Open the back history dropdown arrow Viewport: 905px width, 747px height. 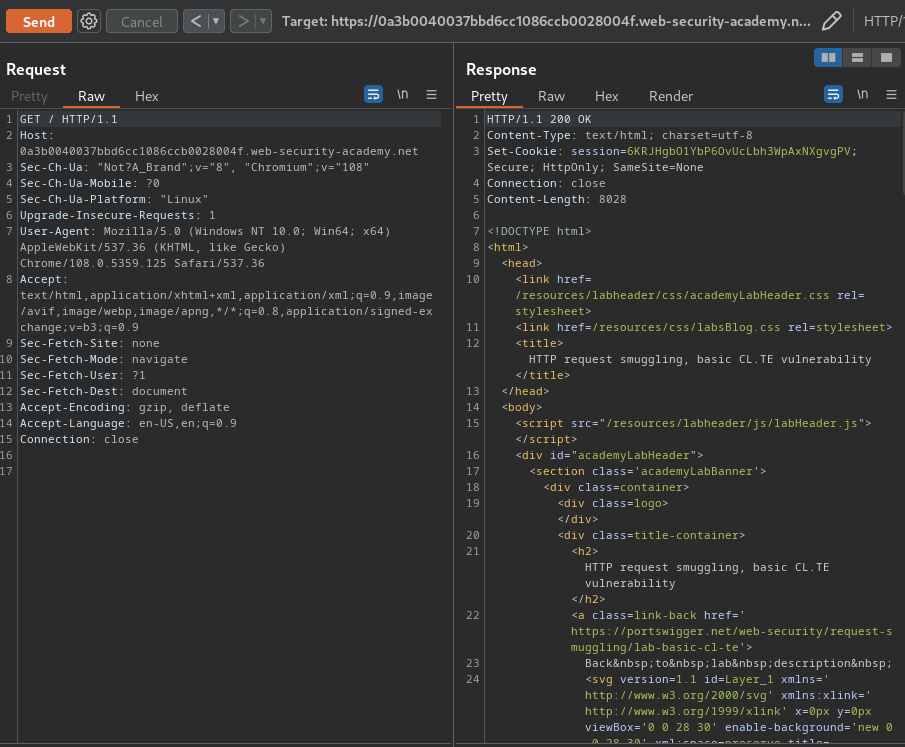pos(216,21)
